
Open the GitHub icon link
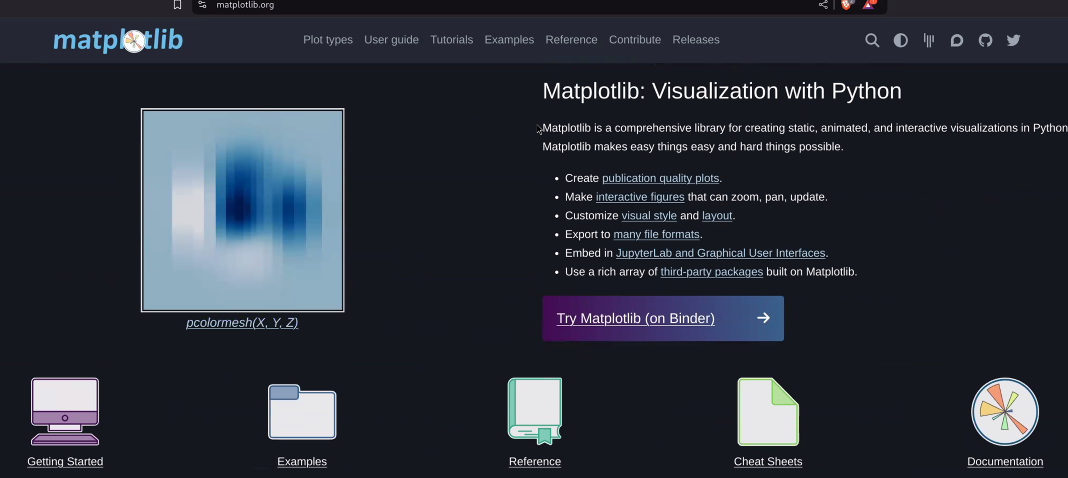pos(985,40)
